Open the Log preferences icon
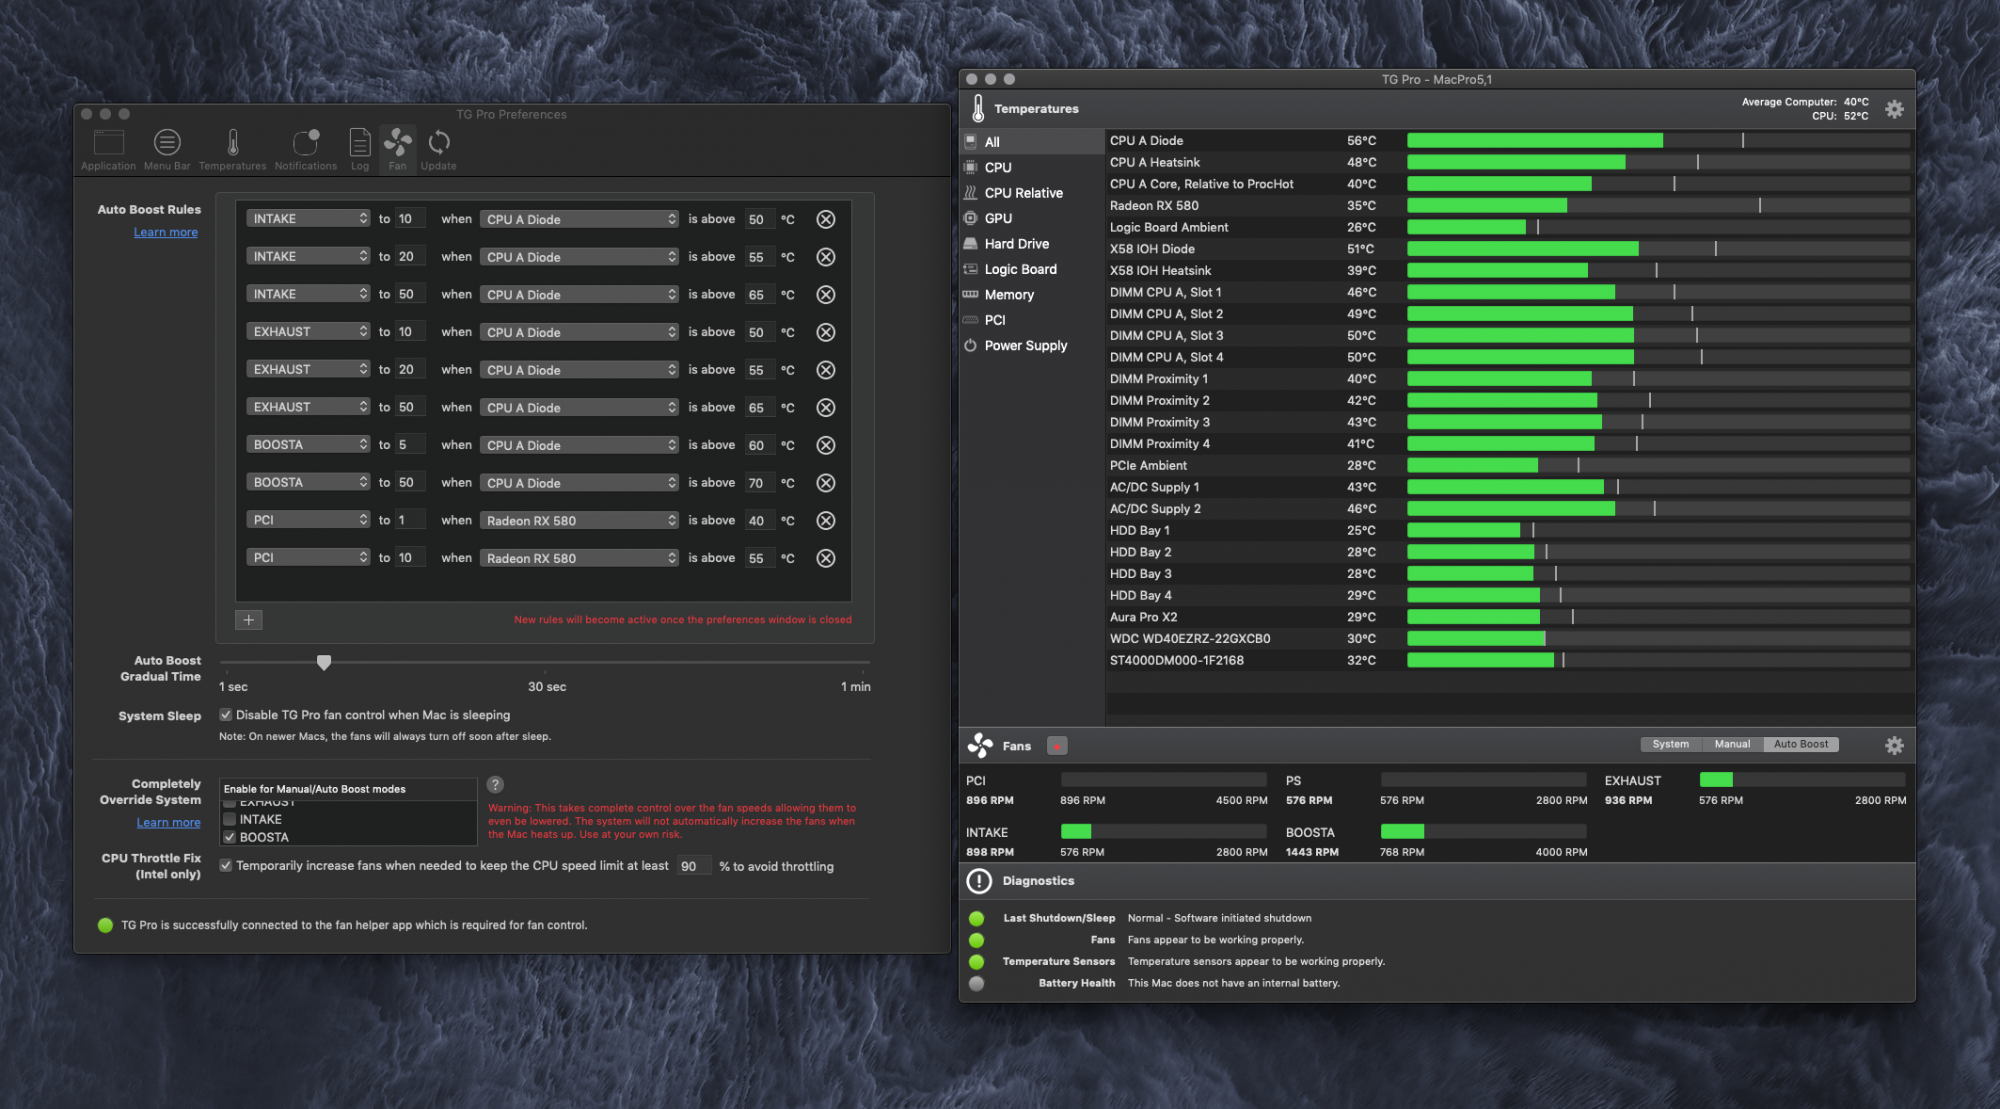The image size is (2000, 1109). [360, 144]
